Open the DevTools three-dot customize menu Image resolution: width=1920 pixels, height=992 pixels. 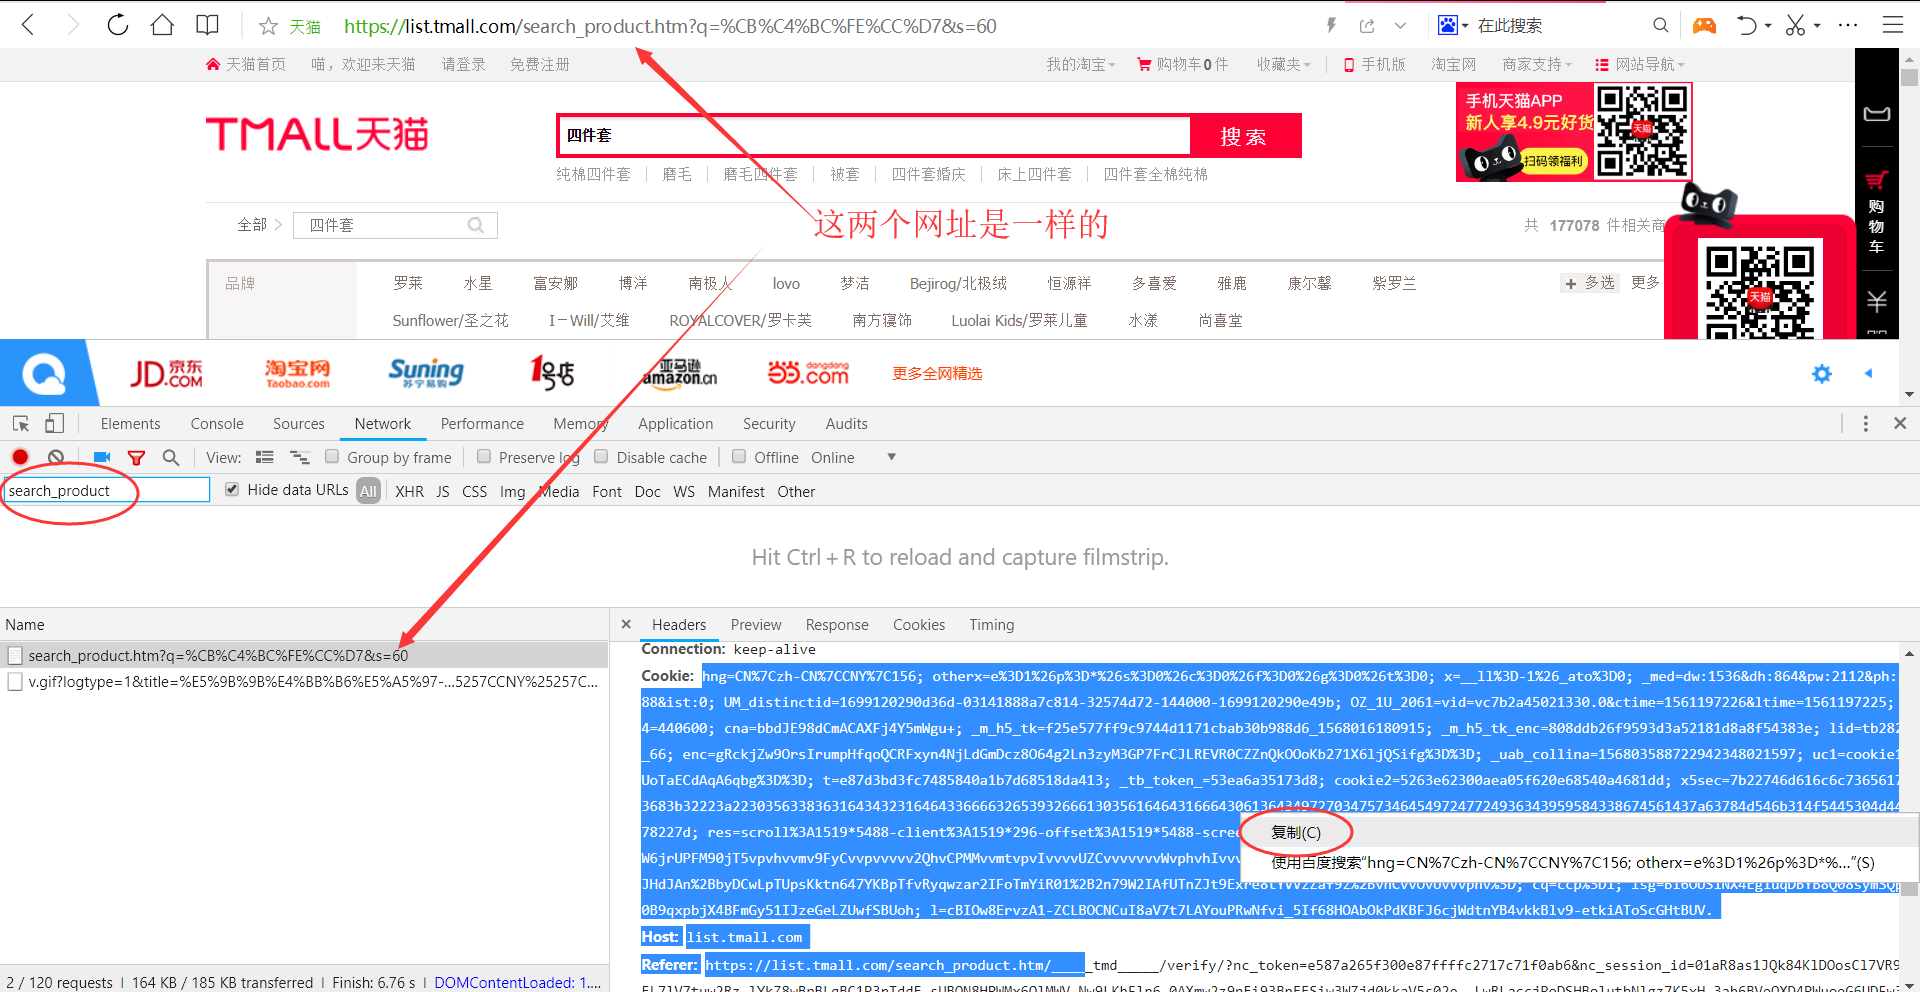tap(1865, 423)
